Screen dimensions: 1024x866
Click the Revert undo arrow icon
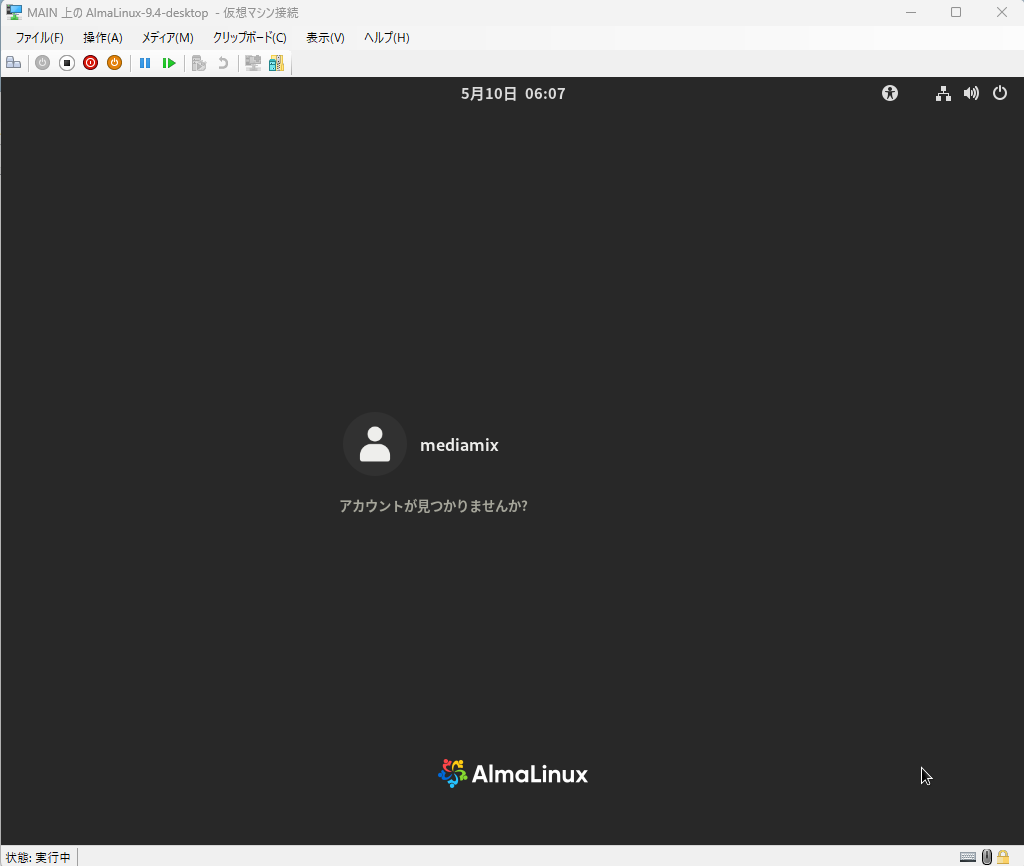pyautogui.click(x=223, y=63)
